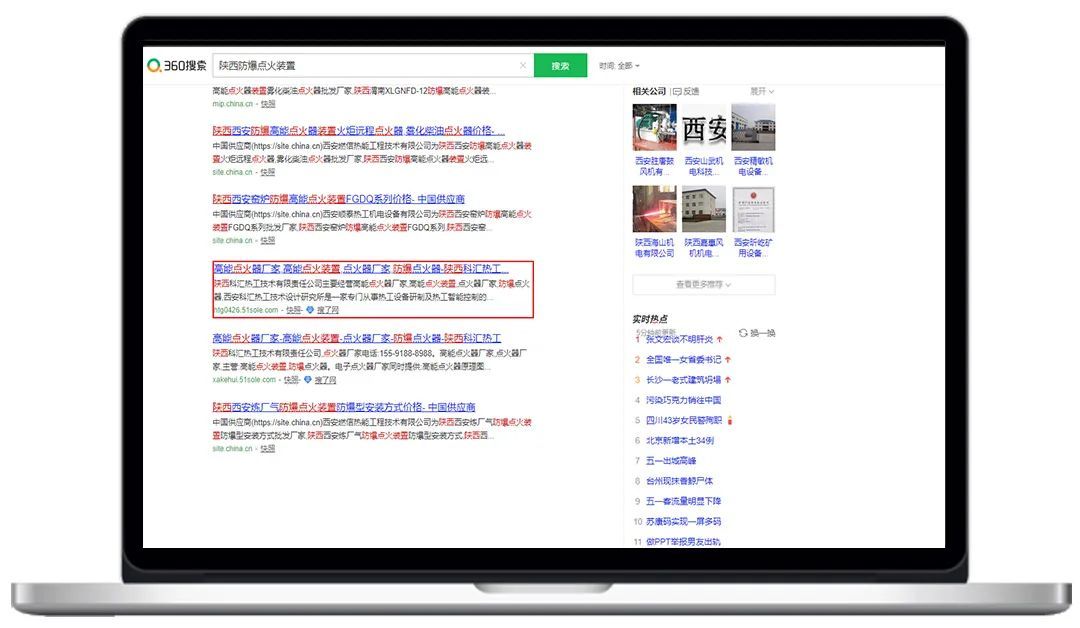This screenshot has width=1080, height=628.
Task: Open the 西安山武机电科技 company thumbnail
Action: click(704, 128)
